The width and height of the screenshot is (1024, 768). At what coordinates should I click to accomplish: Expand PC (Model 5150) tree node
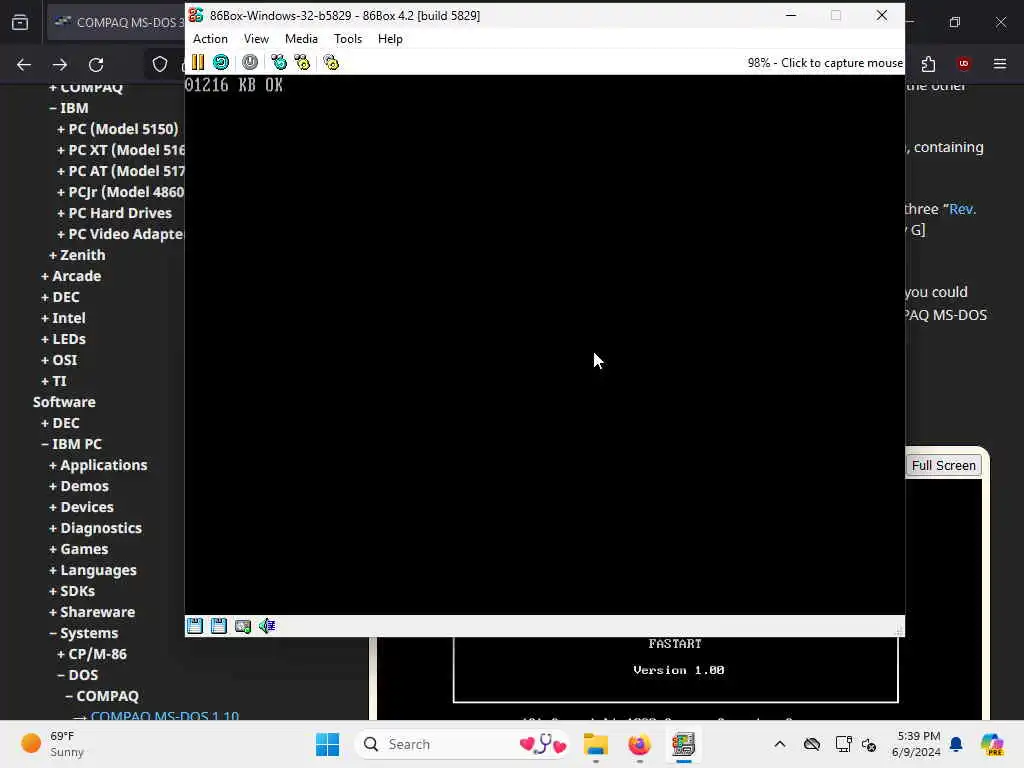click(x=118, y=129)
